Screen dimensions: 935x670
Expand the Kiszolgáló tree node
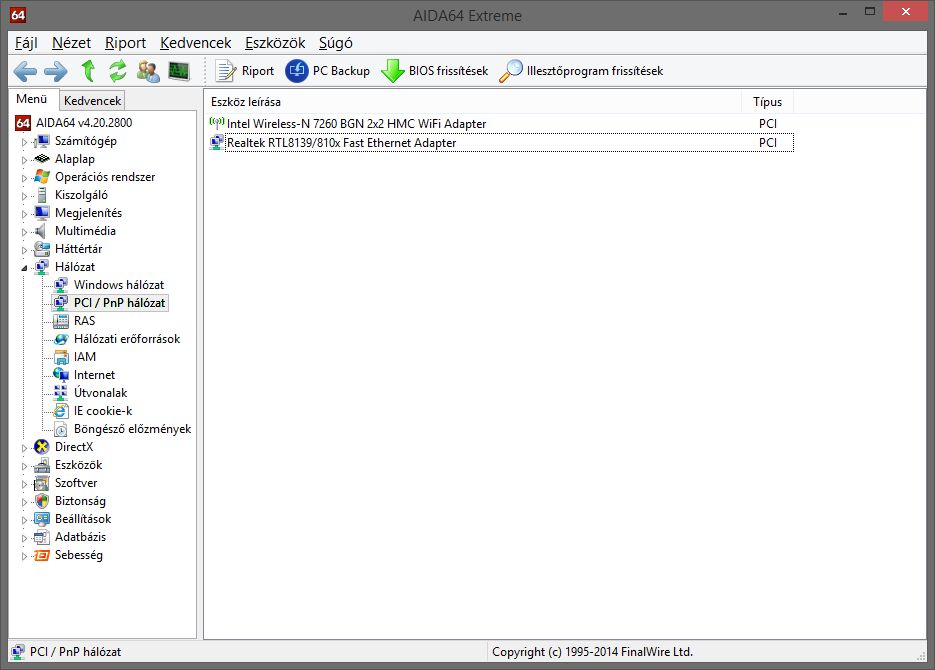[x=24, y=196]
